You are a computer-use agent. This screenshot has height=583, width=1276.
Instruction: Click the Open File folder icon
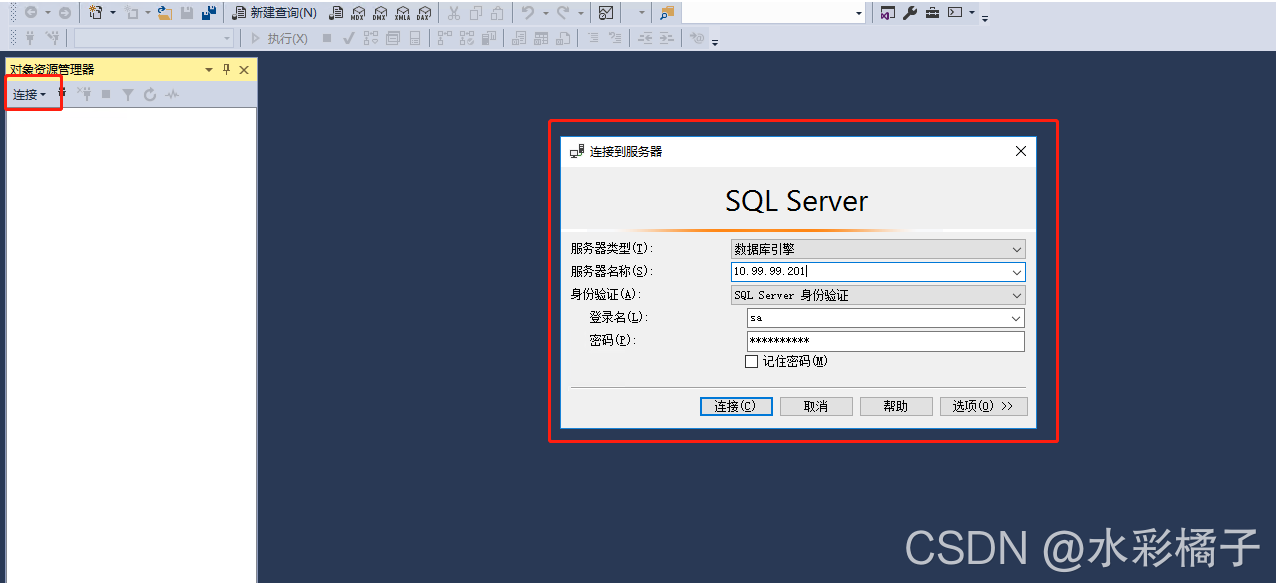[165, 13]
